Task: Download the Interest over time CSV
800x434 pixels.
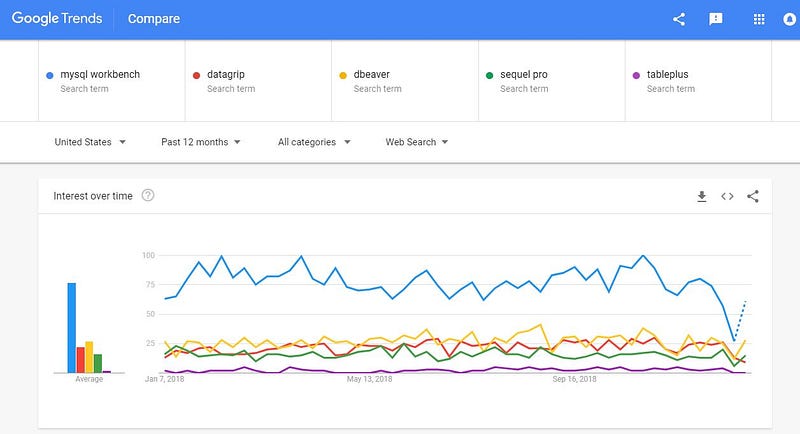Action: coord(702,196)
